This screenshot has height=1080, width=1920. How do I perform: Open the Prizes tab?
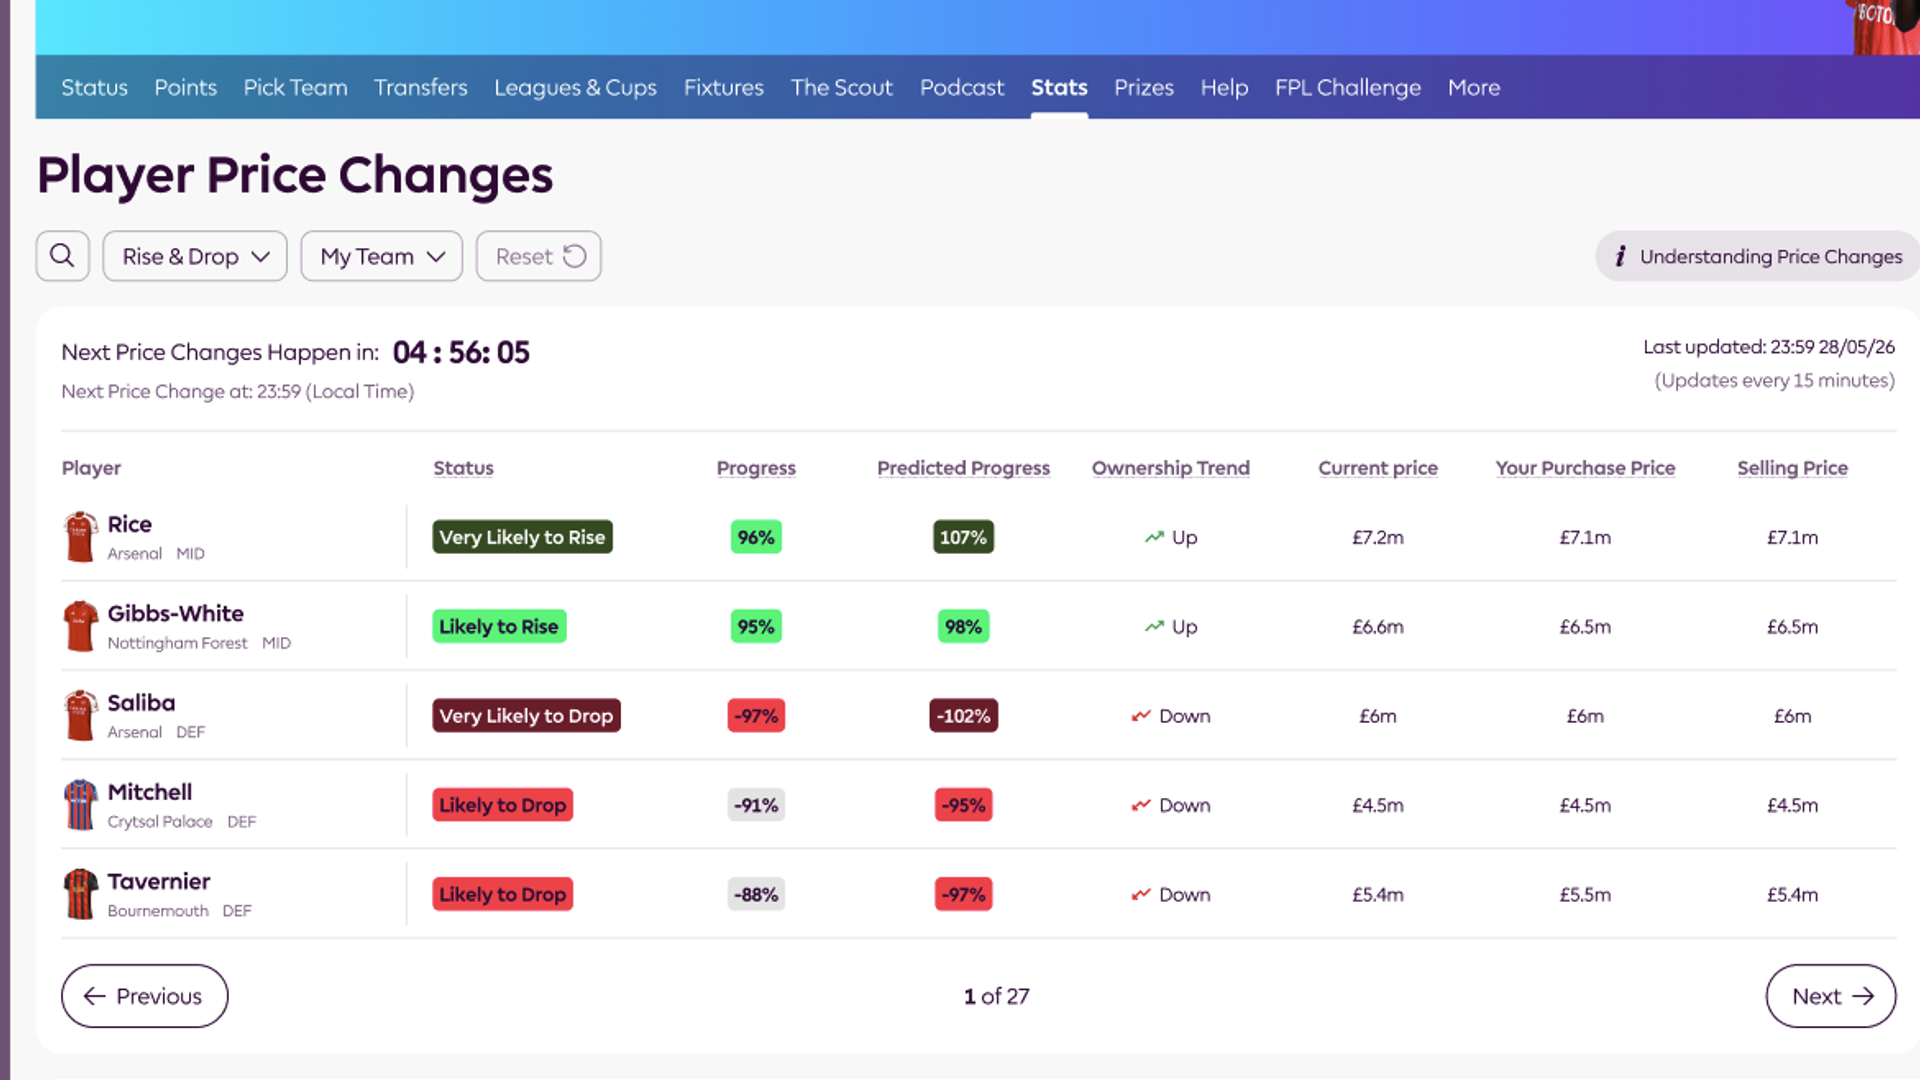tap(1144, 87)
